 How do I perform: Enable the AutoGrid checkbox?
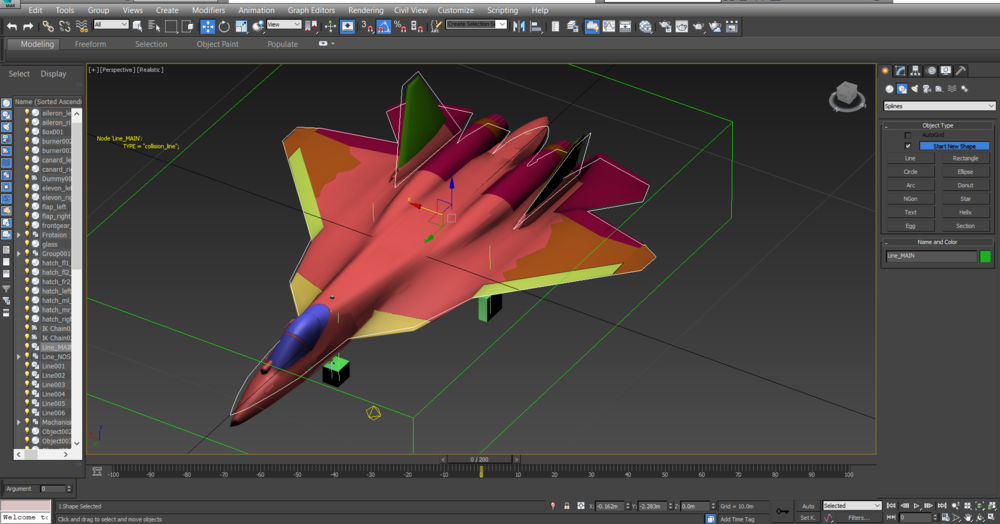coord(908,135)
